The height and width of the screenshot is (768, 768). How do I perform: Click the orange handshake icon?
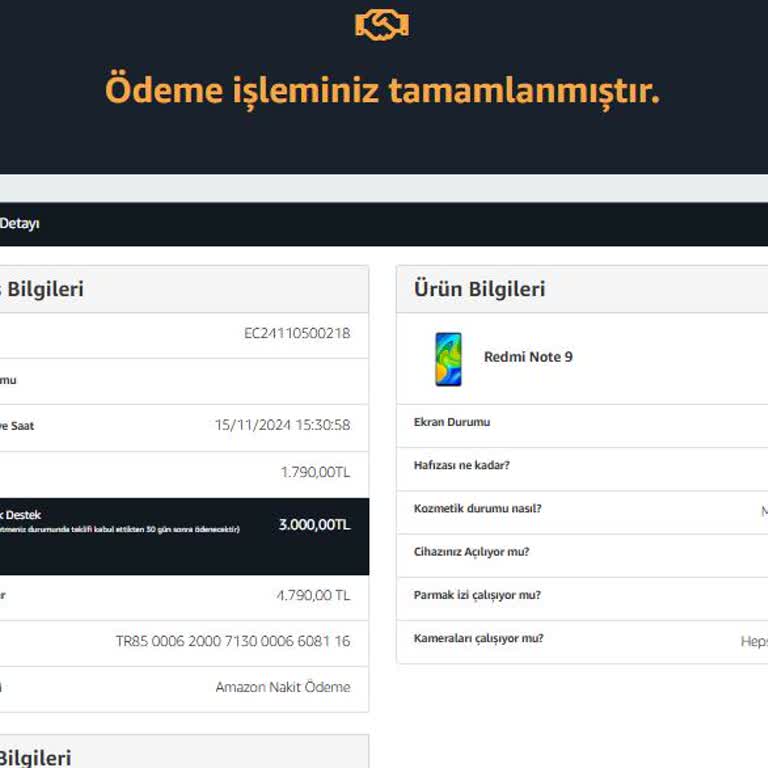(x=382, y=26)
